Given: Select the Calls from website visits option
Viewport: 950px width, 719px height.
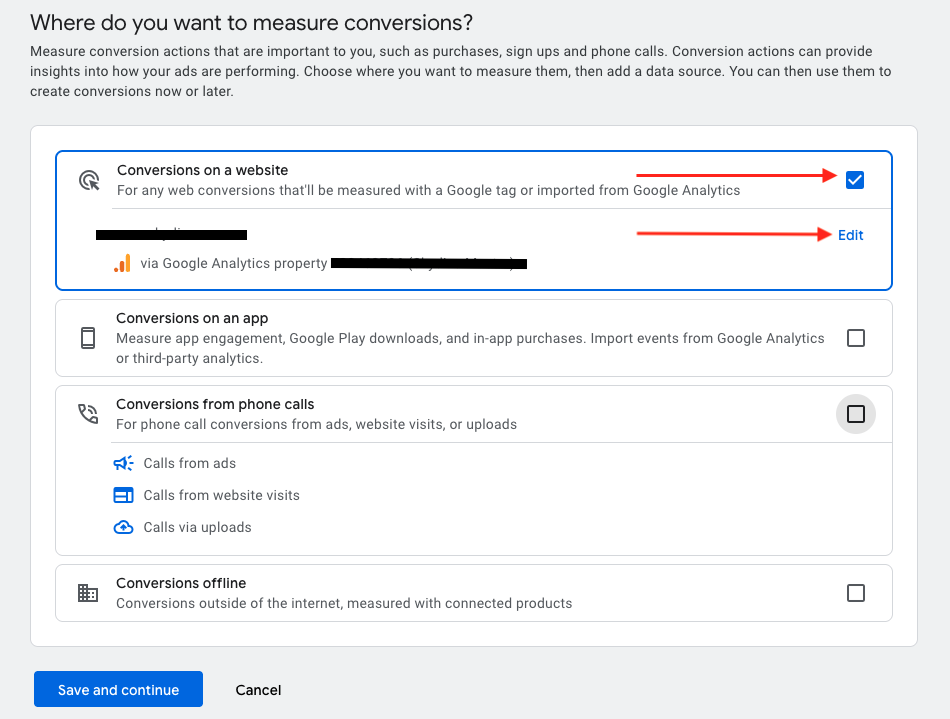Looking at the screenshot, I should pos(221,495).
